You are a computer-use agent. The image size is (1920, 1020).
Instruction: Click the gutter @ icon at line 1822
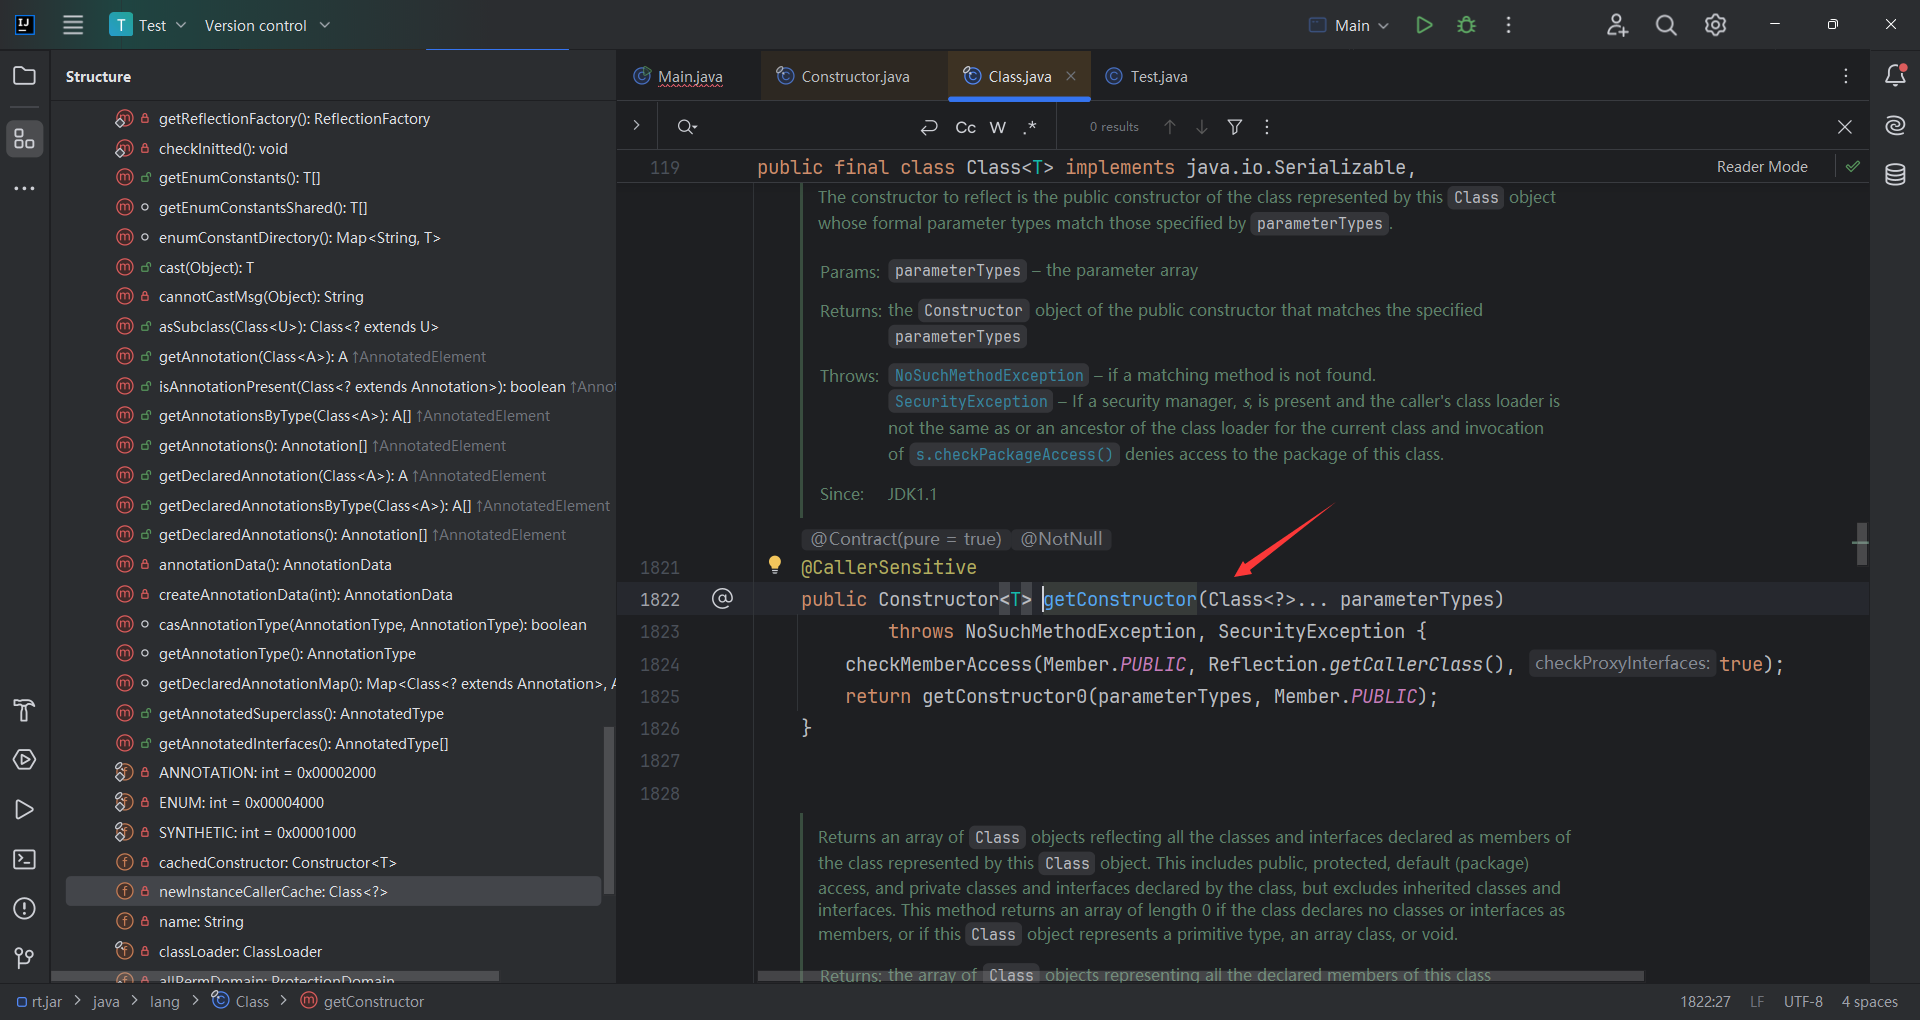coord(722,599)
